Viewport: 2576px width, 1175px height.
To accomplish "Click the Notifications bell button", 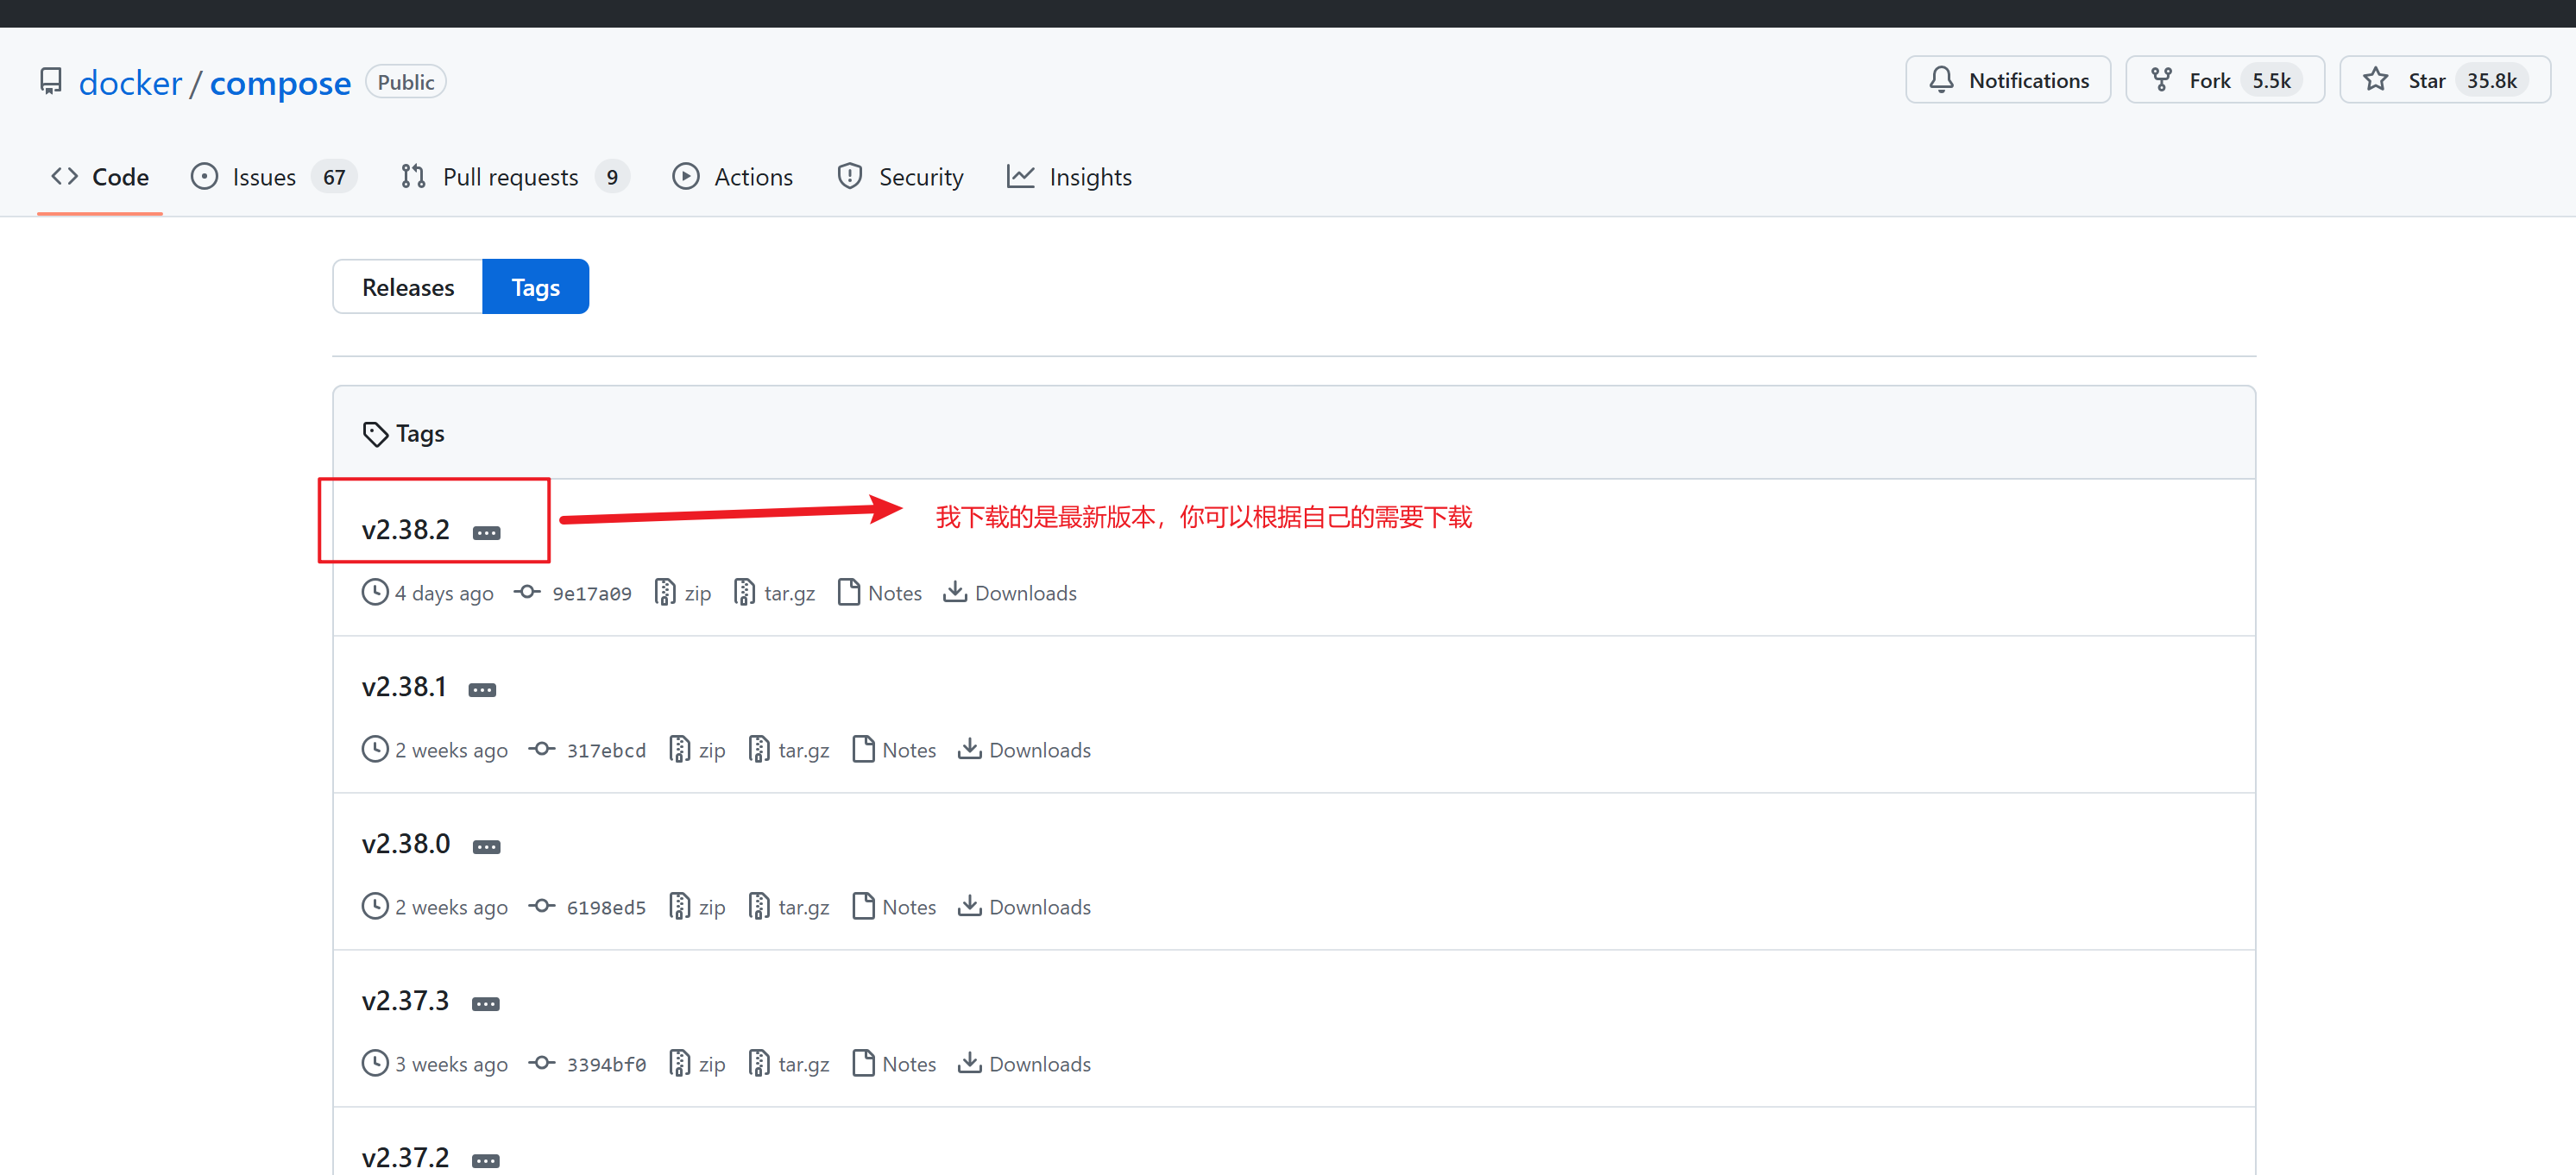I will pos(2007,80).
